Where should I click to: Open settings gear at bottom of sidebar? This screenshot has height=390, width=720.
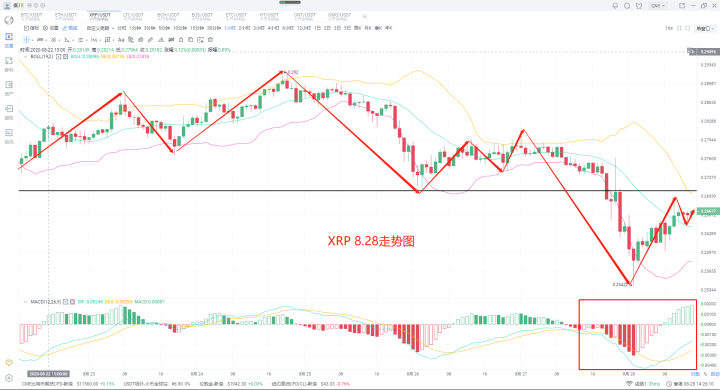coord(9,378)
